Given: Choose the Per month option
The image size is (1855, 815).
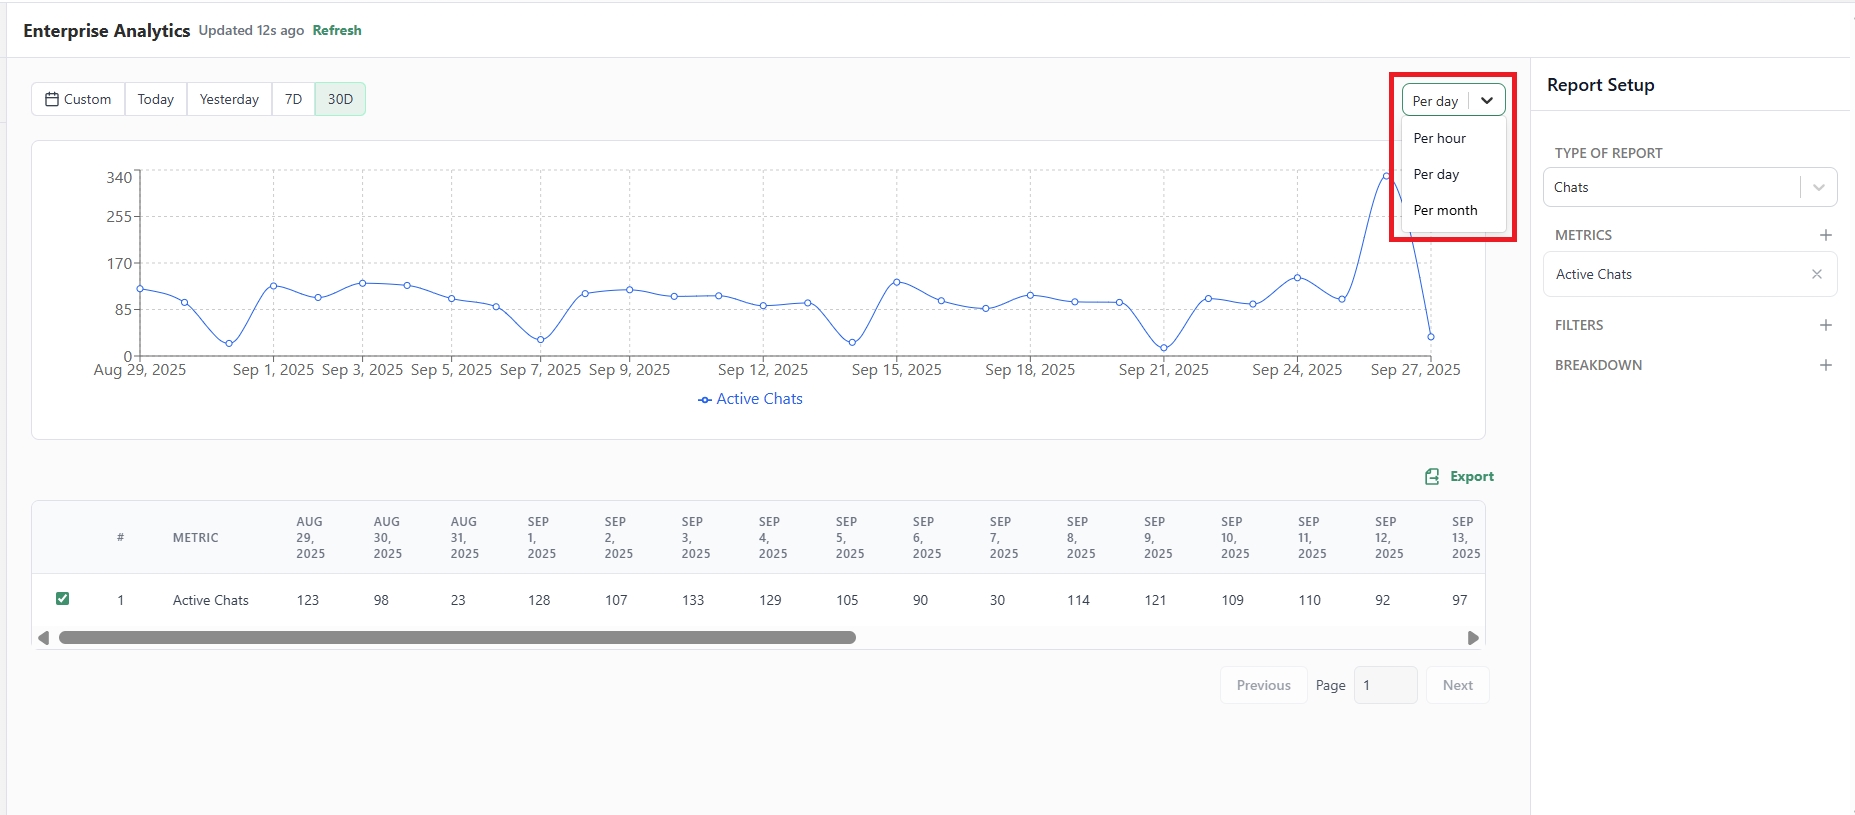Looking at the screenshot, I should pyautogui.click(x=1444, y=210).
